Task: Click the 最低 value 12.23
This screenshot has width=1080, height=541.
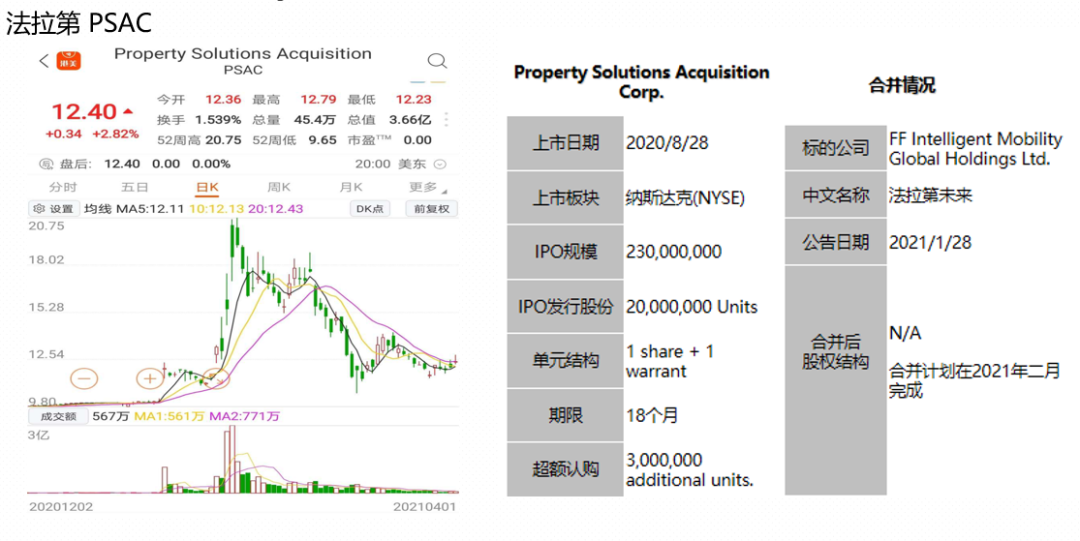Action: click(x=413, y=100)
